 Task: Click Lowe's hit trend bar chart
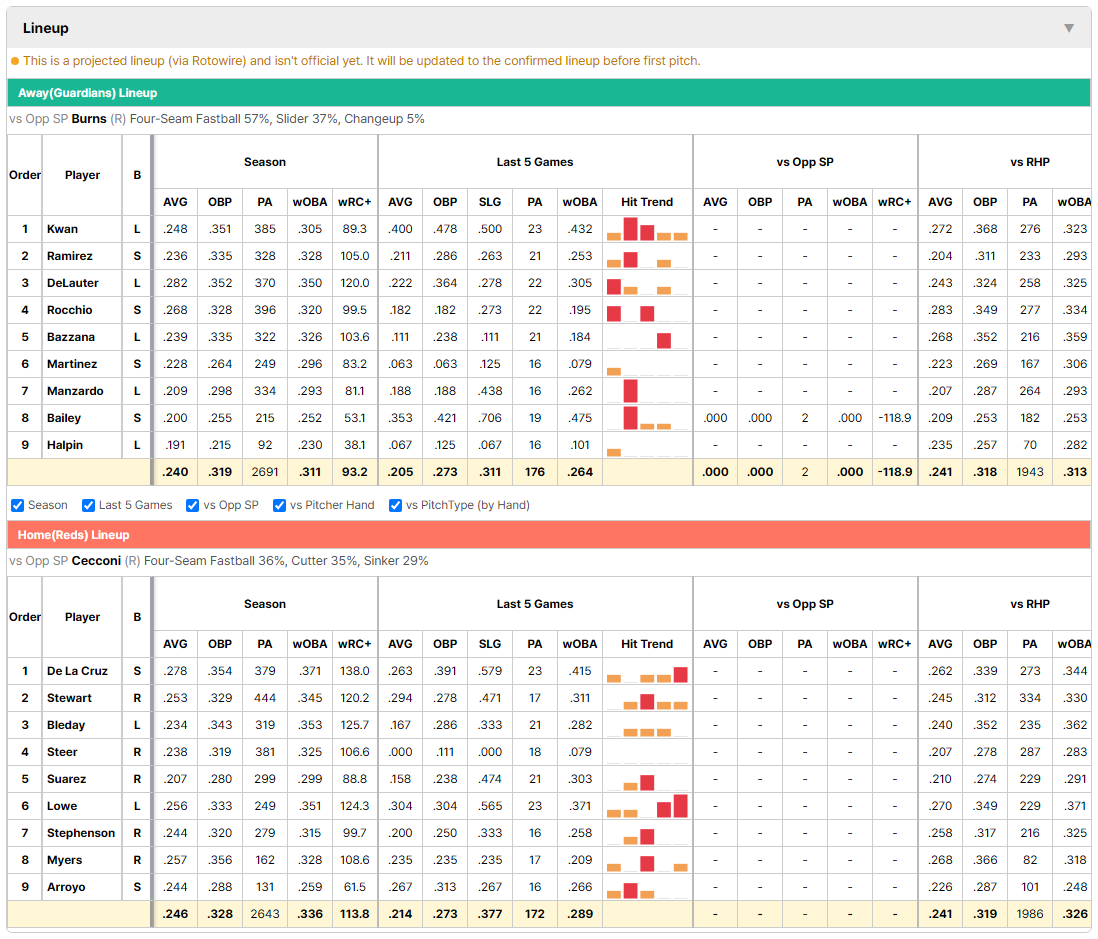tap(646, 806)
